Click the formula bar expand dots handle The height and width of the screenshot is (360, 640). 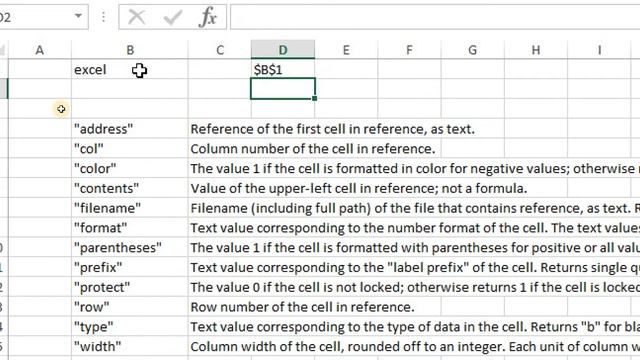click(x=103, y=17)
